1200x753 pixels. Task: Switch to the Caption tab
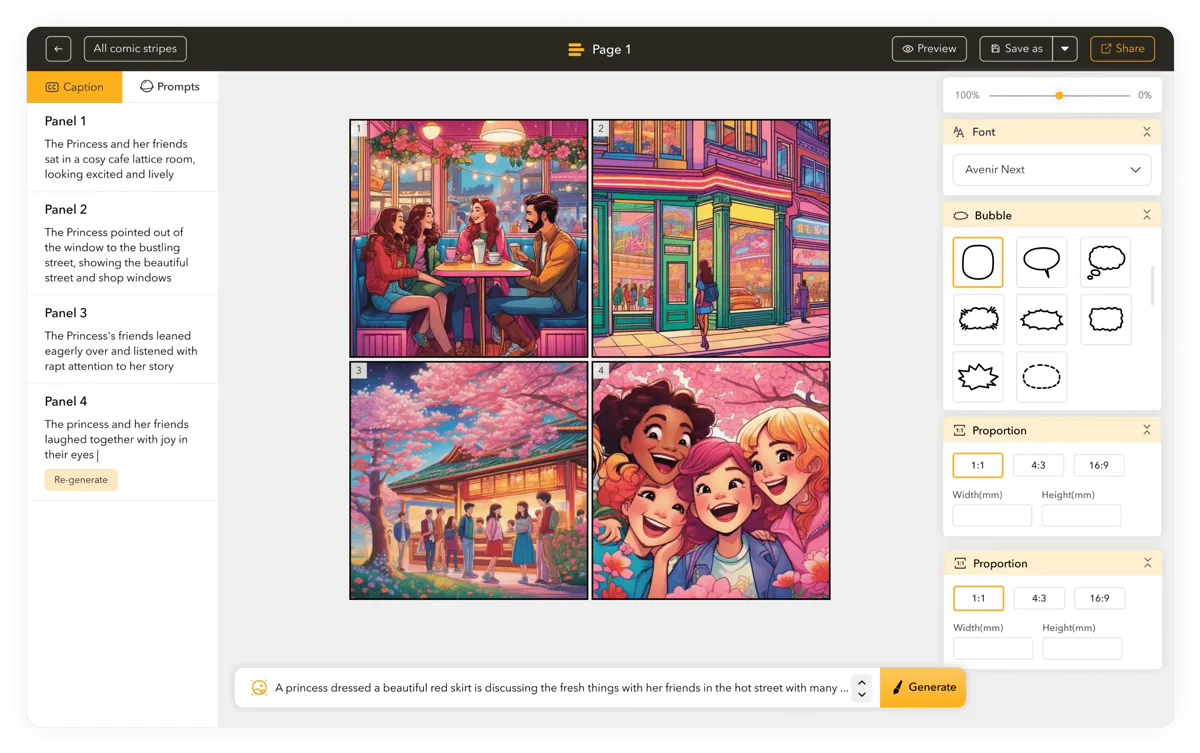(x=74, y=87)
